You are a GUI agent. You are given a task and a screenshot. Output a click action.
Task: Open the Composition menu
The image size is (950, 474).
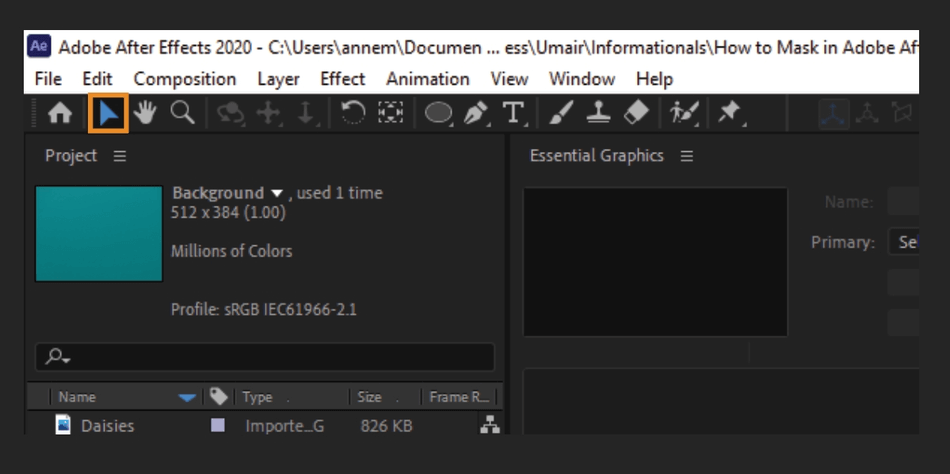pos(185,79)
